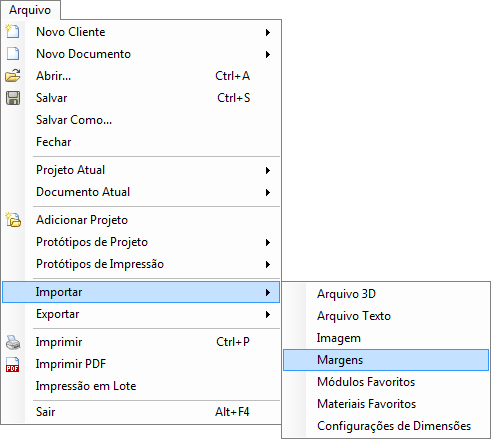Click the floppy disk Salvar icon

point(13,98)
